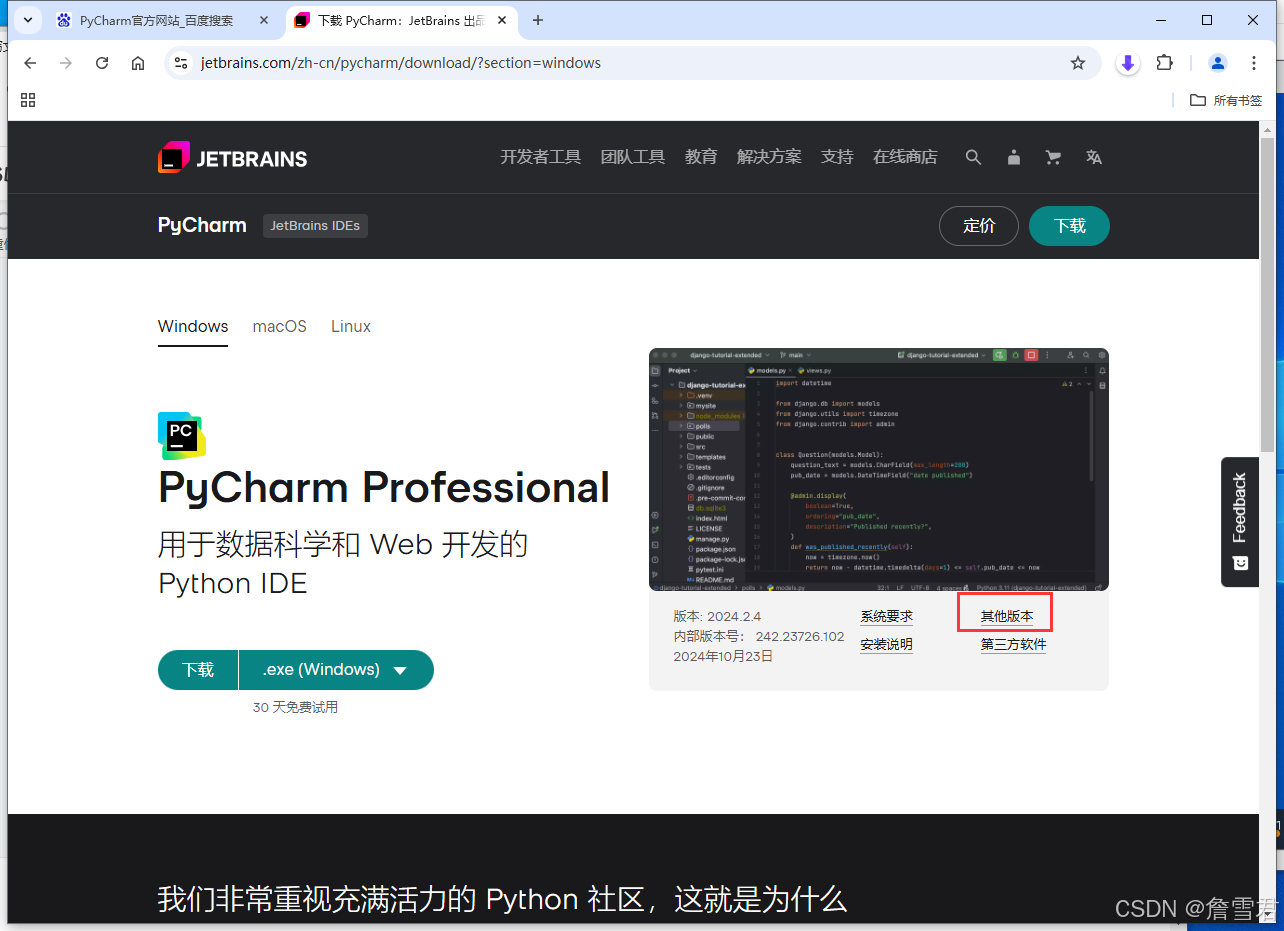Viewport: 1284px width, 931px height.
Task: Click the 30 天免费试用 text
Action: (x=295, y=707)
